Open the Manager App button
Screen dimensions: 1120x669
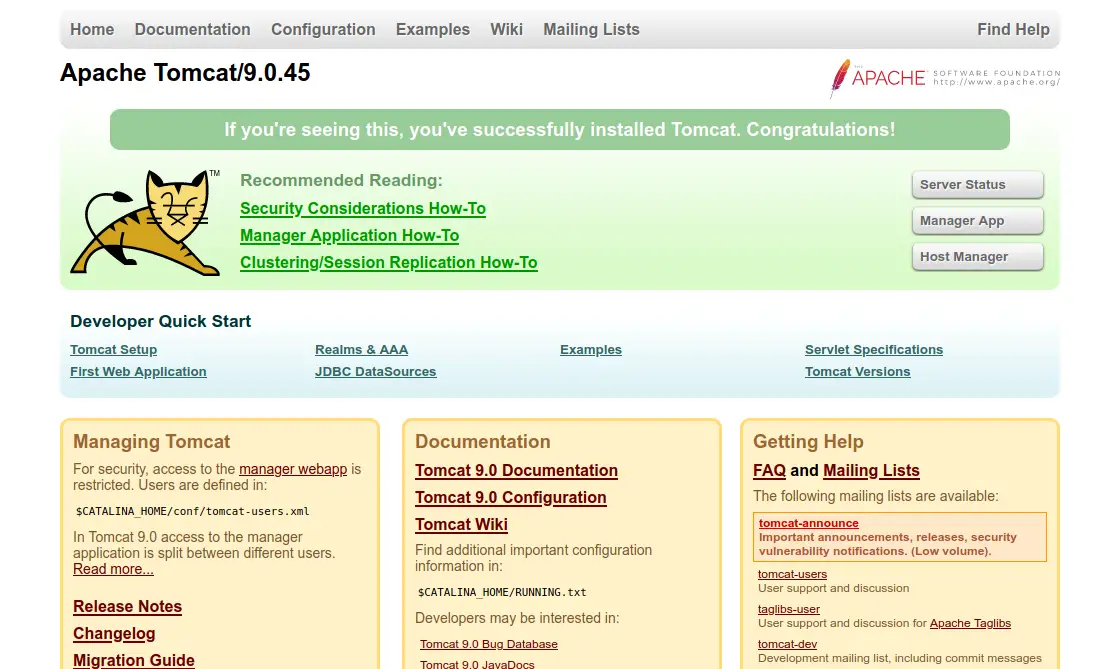click(x=977, y=221)
